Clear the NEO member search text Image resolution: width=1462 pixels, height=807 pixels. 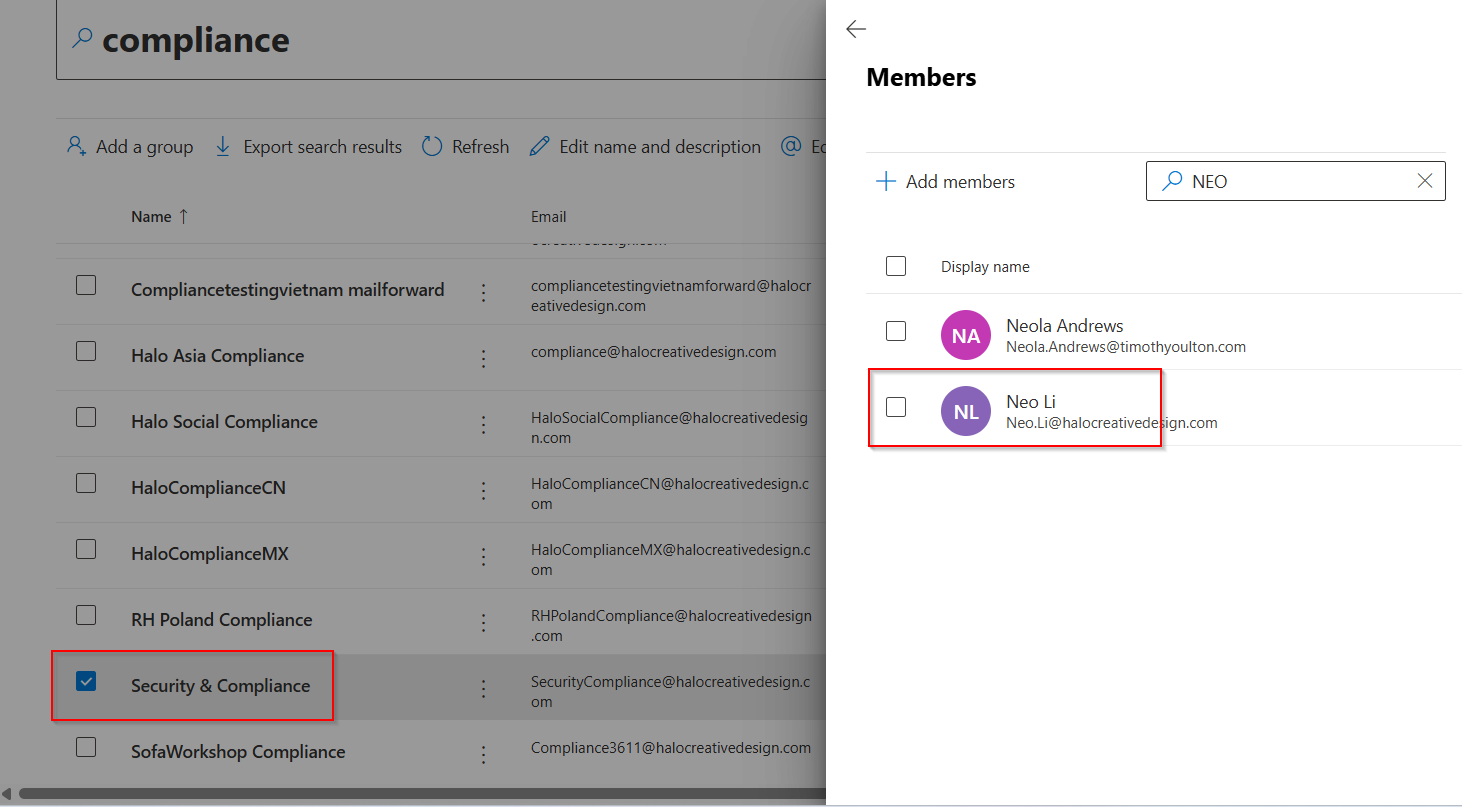pyautogui.click(x=1424, y=181)
